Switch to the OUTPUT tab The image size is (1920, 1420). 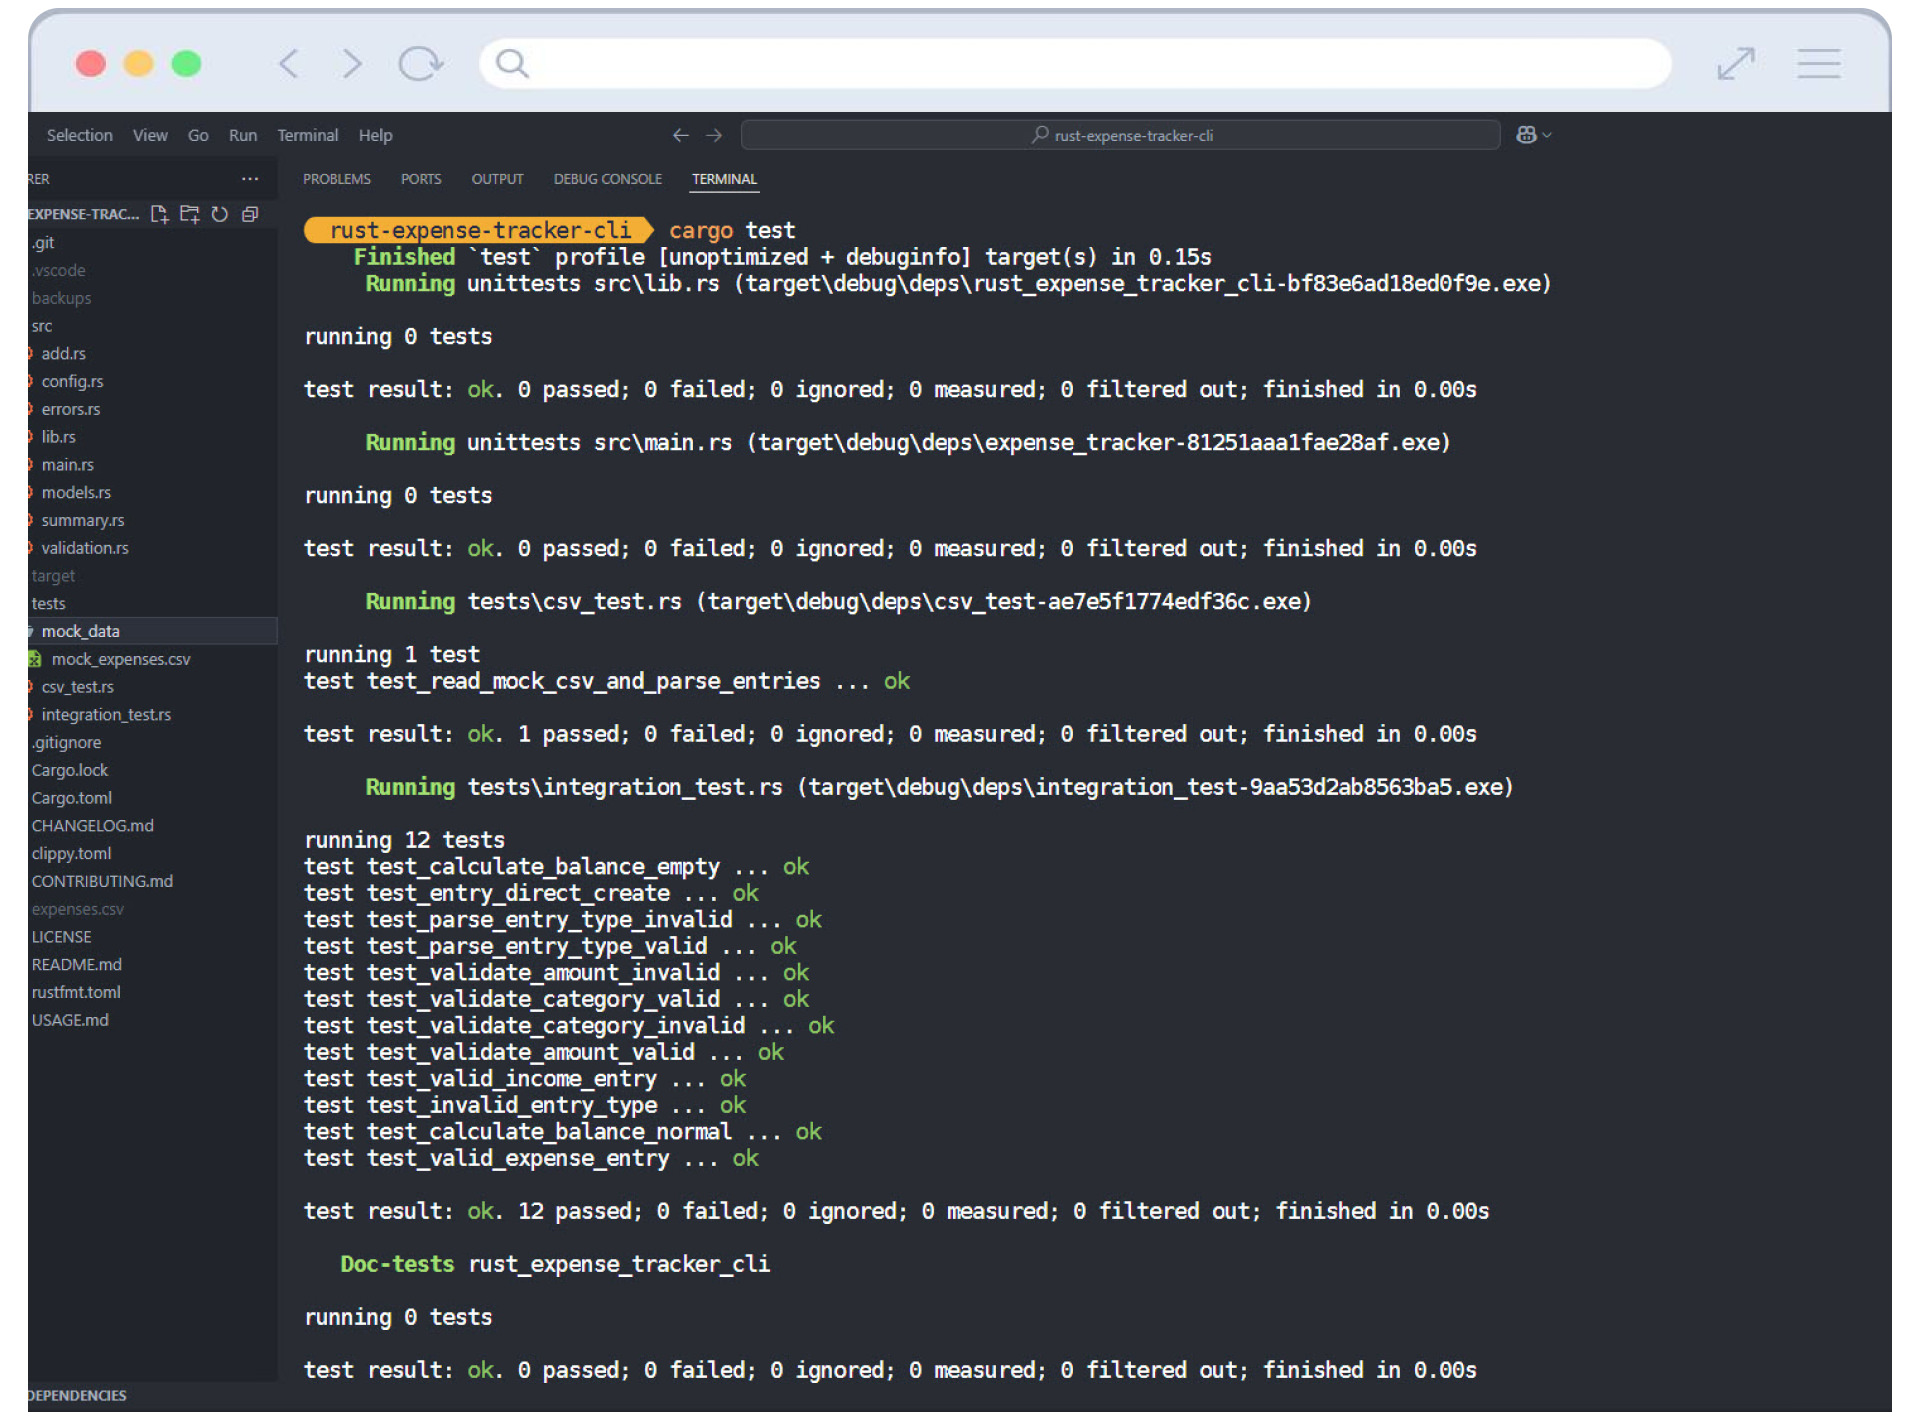point(497,179)
